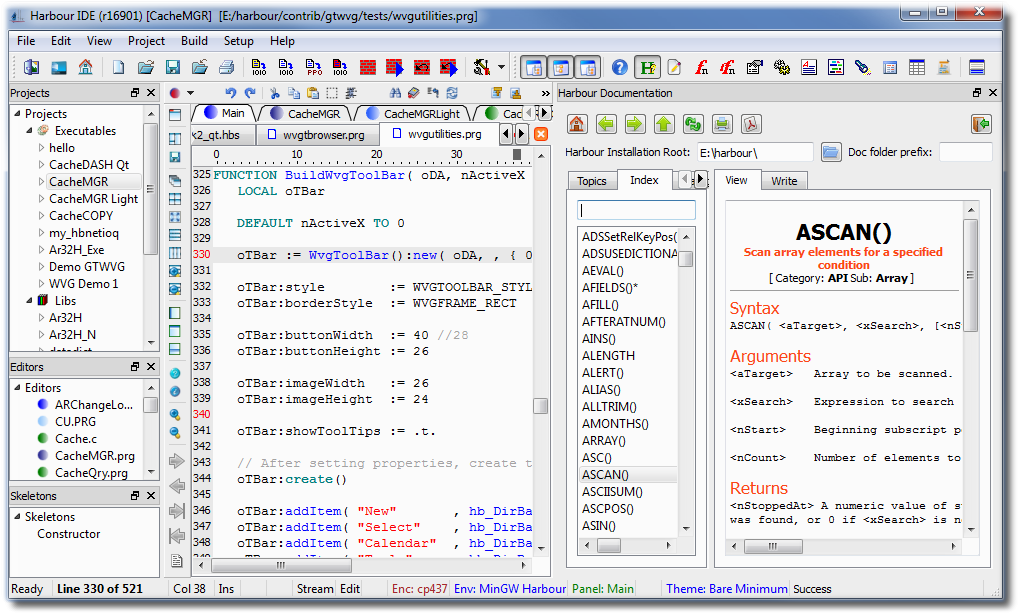1023x616 pixels.
Task: Toggle the Ins insert mode status indicator
Action: [x=226, y=589]
